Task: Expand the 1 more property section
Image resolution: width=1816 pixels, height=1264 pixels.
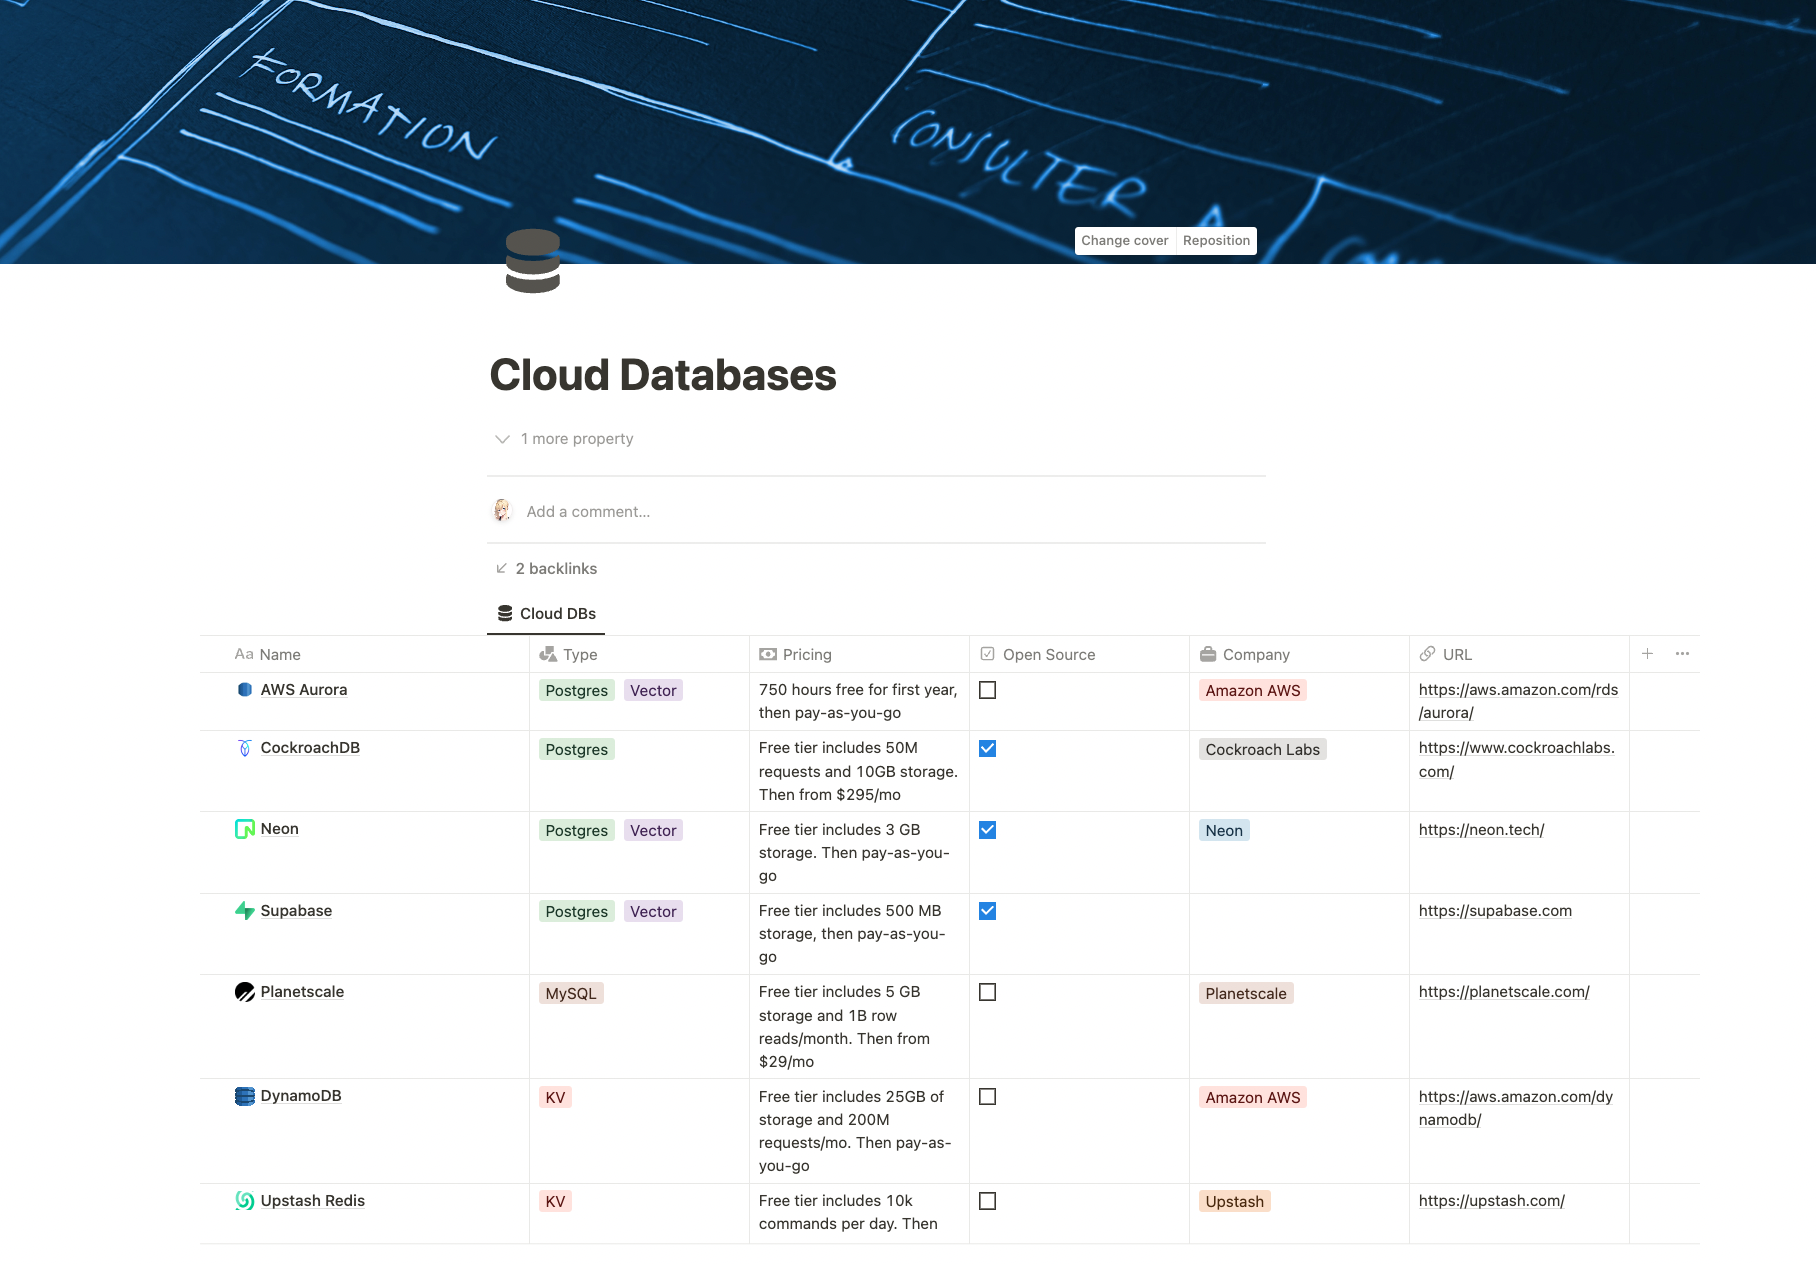Action: (x=565, y=439)
